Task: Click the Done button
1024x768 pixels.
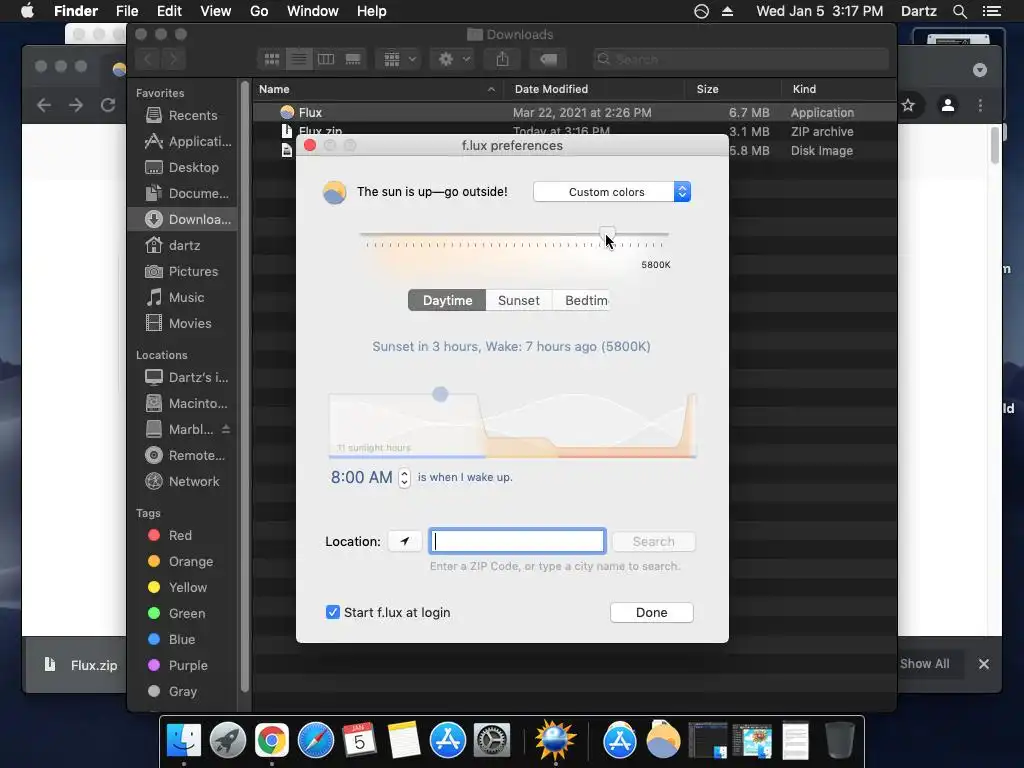Action: point(652,613)
